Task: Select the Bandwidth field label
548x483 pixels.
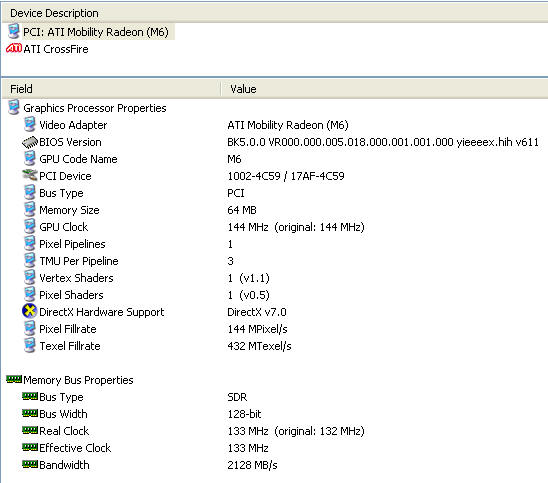Action: coord(64,465)
